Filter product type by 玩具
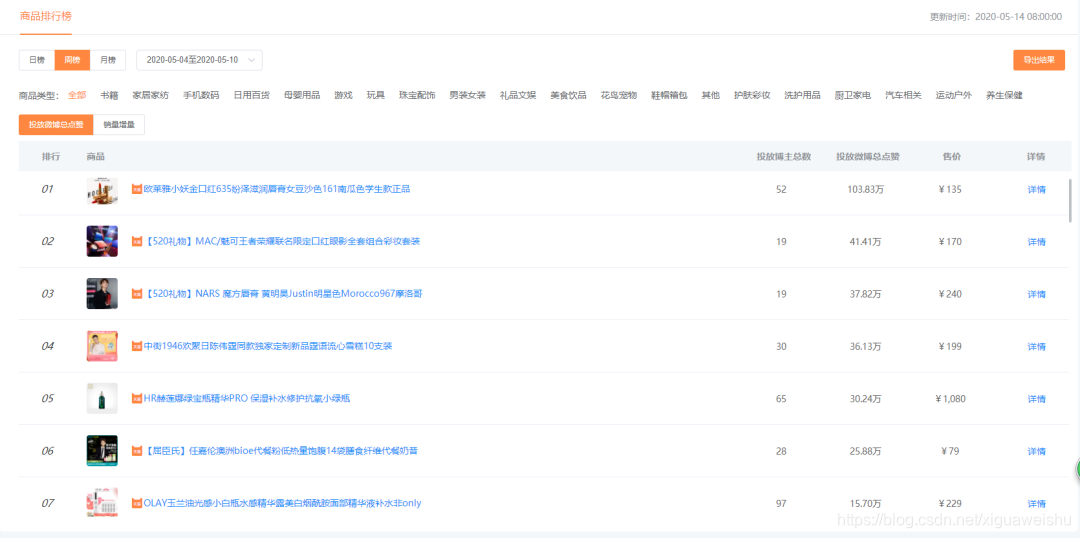This screenshot has width=1080, height=538. 375,95
